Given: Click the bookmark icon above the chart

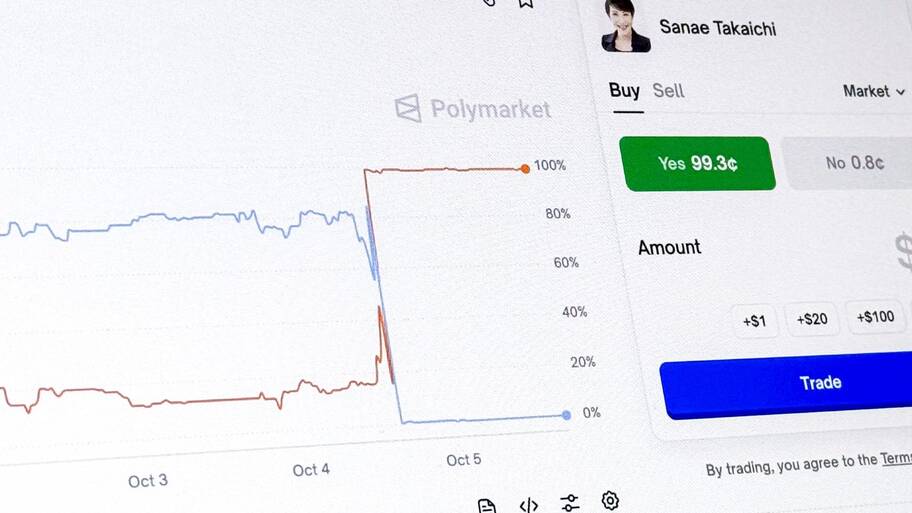Looking at the screenshot, I should pyautogui.click(x=525, y=3).
